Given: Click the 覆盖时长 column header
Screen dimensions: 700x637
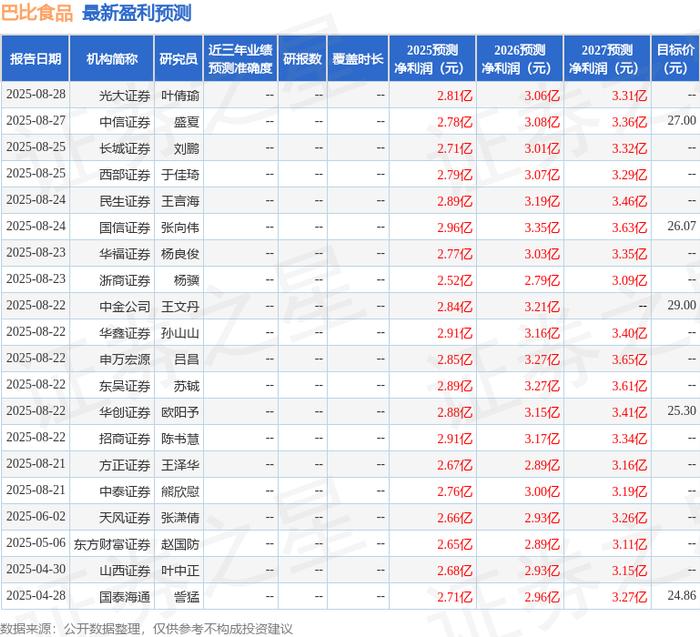Looking at the screenshot, I should 358,58.
